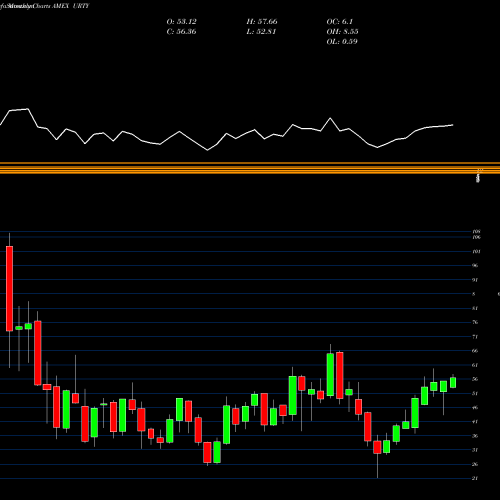
Task: Select the low value L: 52.81
Action: tap(261, 32)
